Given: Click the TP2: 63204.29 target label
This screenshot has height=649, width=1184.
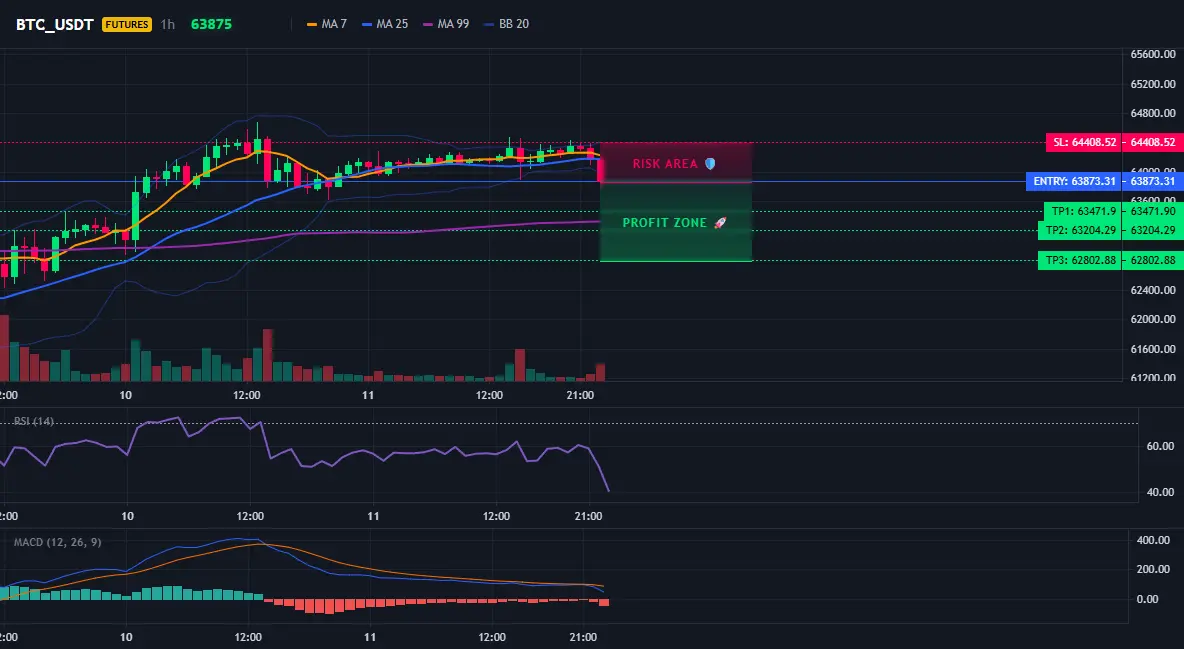Looking at the screenshot, I should click(1079, 230).
